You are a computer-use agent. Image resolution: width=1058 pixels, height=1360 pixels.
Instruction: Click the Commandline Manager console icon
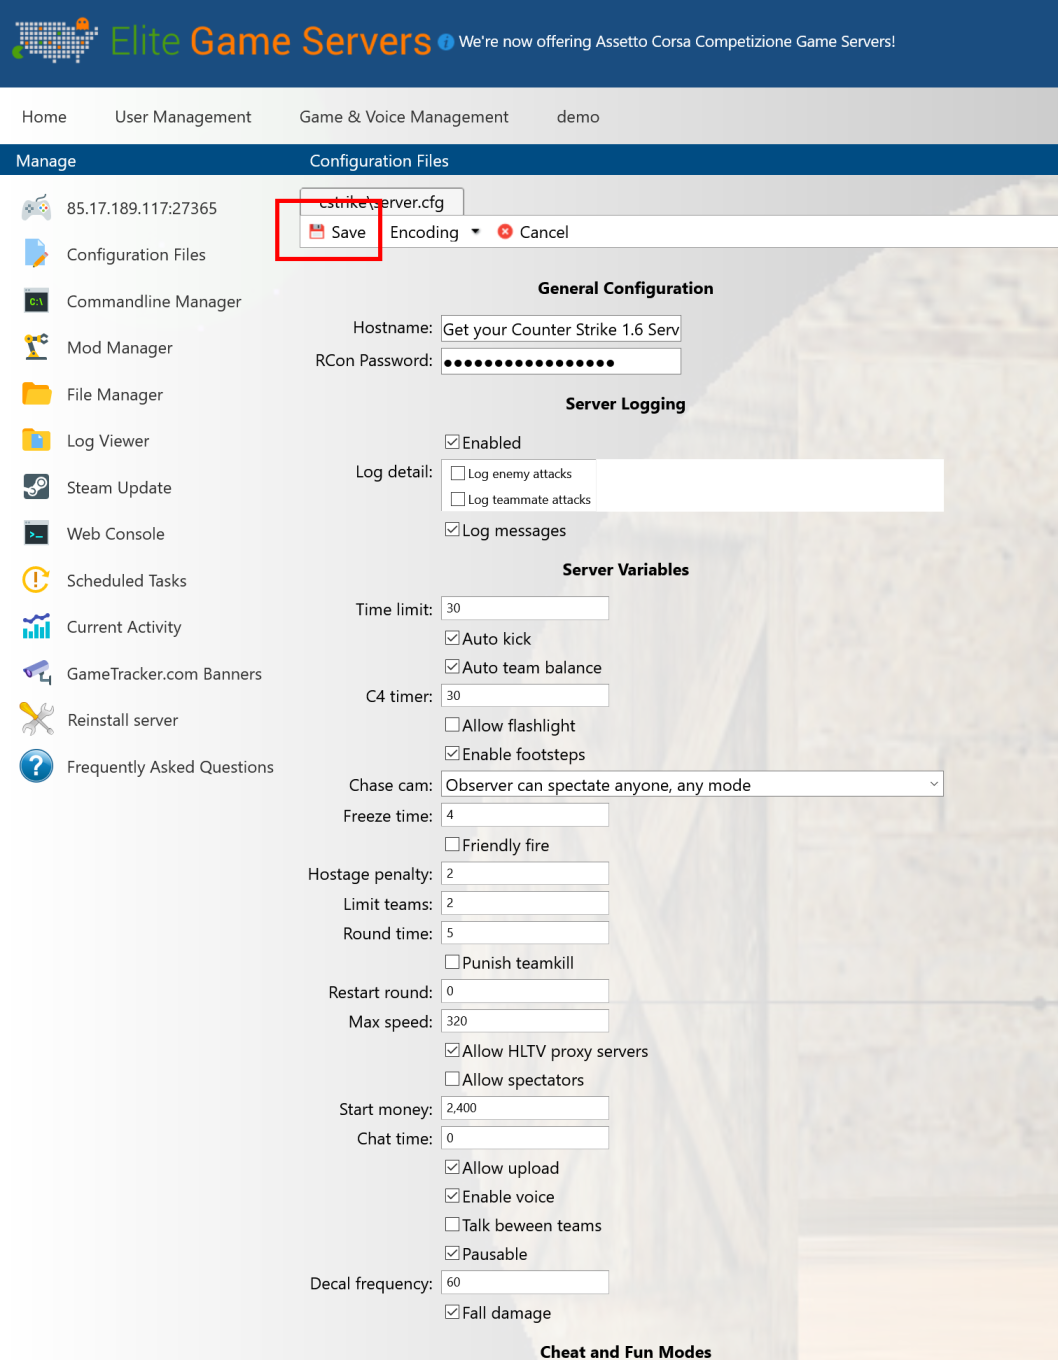[x=37, y=301]
